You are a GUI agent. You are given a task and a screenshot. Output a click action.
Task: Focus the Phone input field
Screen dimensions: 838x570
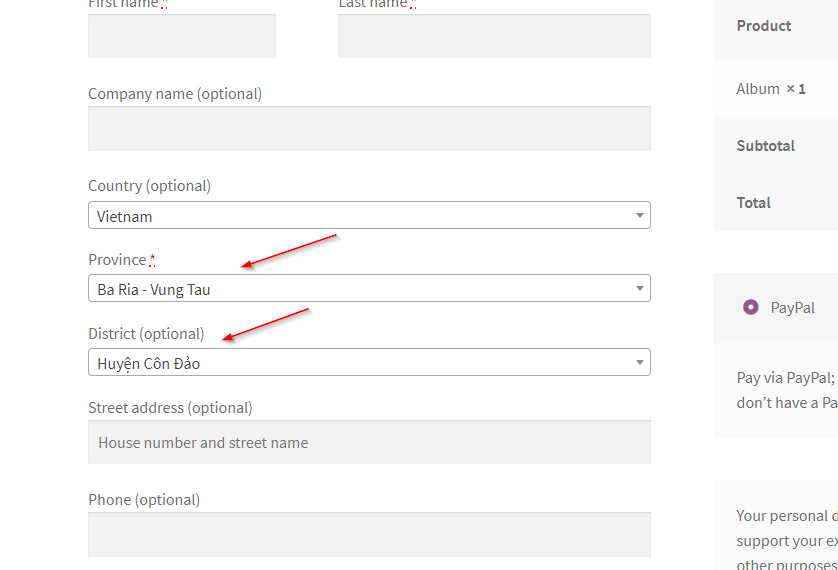click(369, 534)
